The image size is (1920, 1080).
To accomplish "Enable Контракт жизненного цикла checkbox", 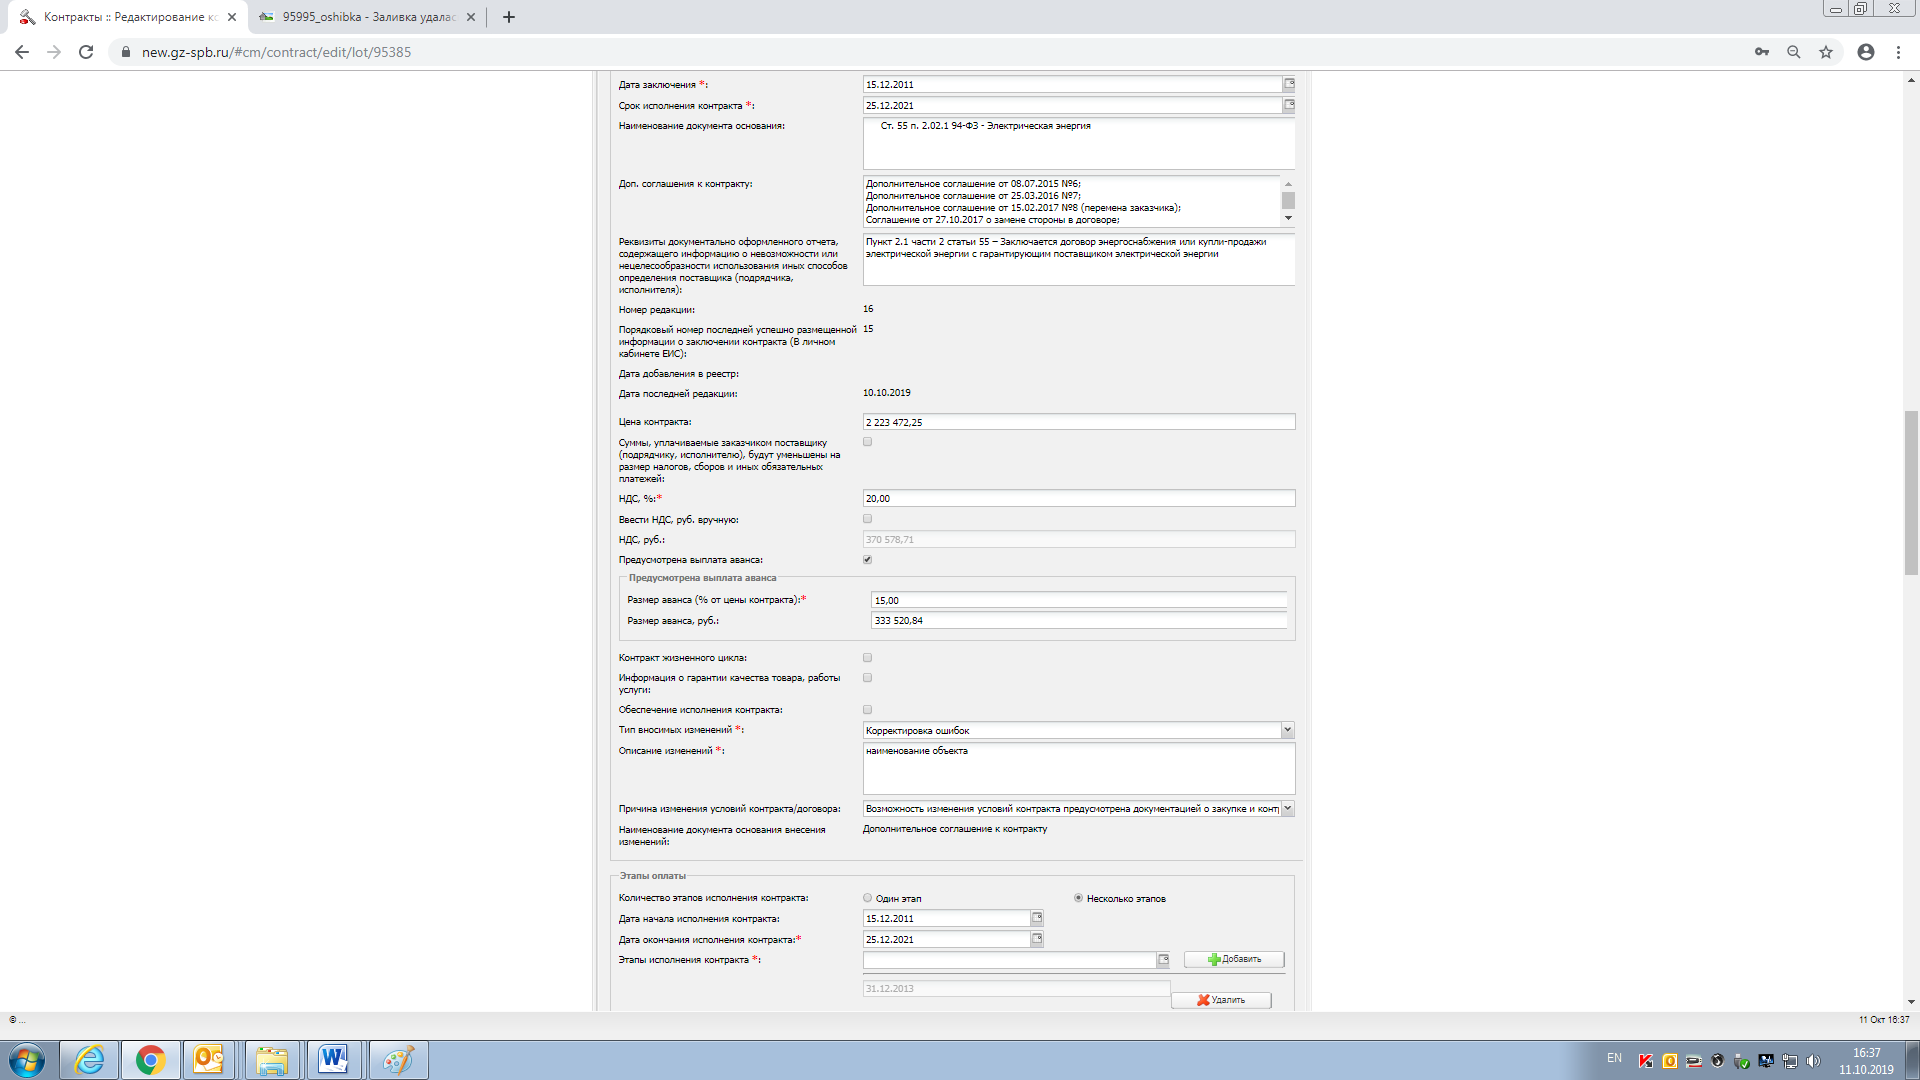I will pyautogui.click(x=867, y=658).
